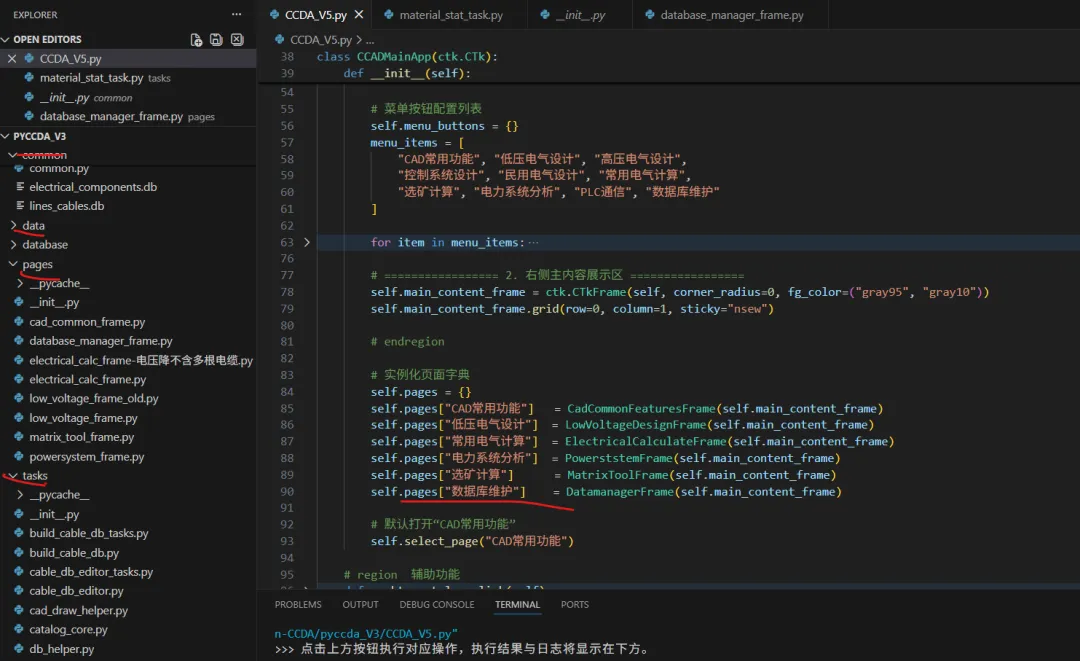This screenshot has width=1080, height=661.
Task: Click the Python icon on the material_stat_task.py tab
Action: [x=389, y=14]
